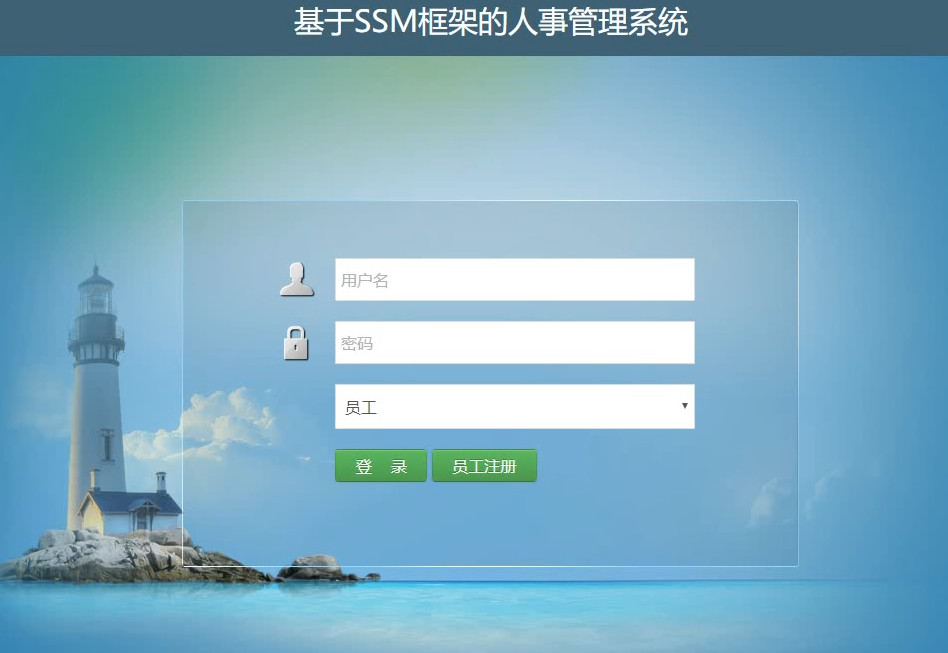The image size is (948, 653).
Task: Click the placeholder text 密码
Action: click(357, 343)
